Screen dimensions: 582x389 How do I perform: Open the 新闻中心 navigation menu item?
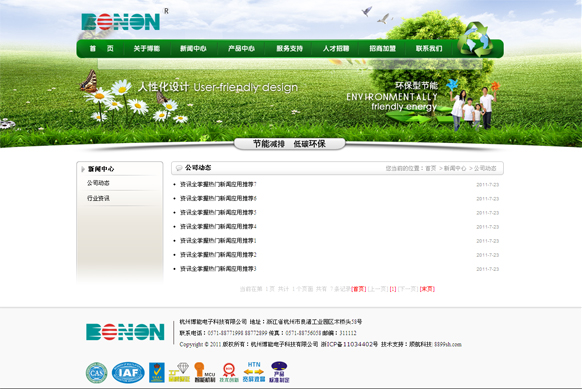(193, 49)
